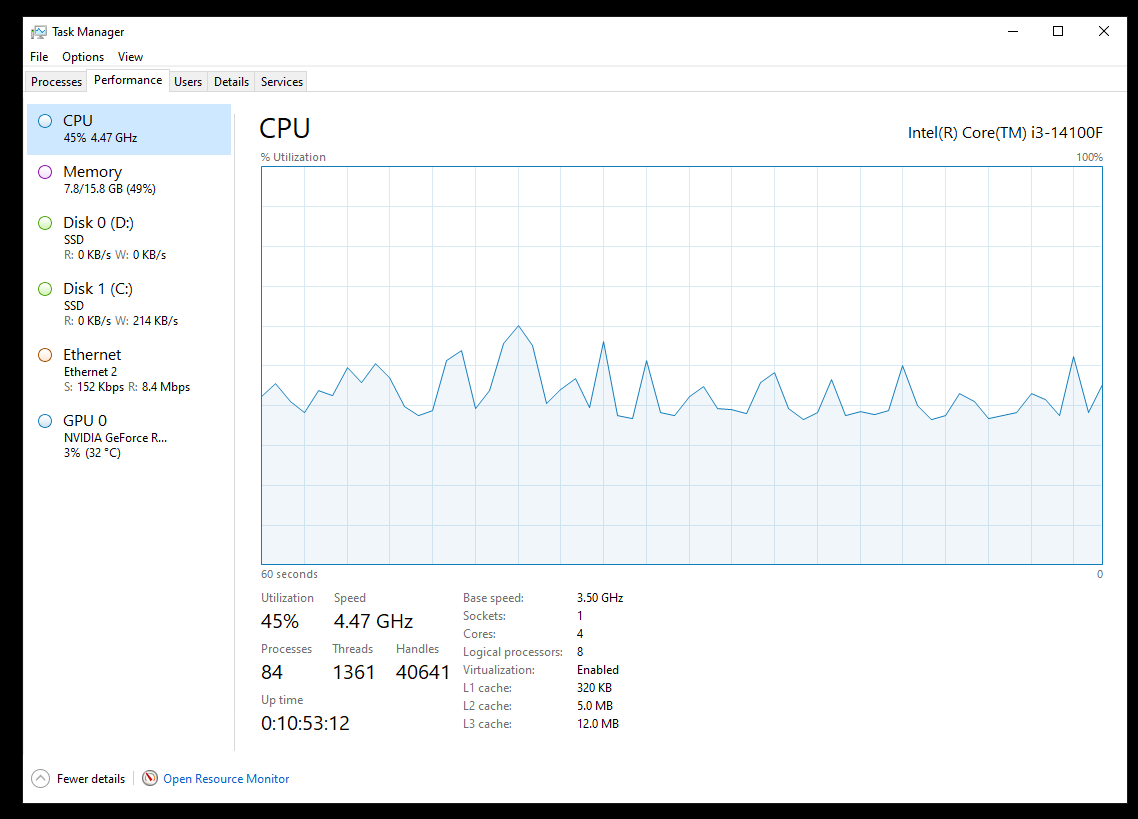Click the up time 0:10:53:12
The image size is (1138, 819).
click(305, 723)
